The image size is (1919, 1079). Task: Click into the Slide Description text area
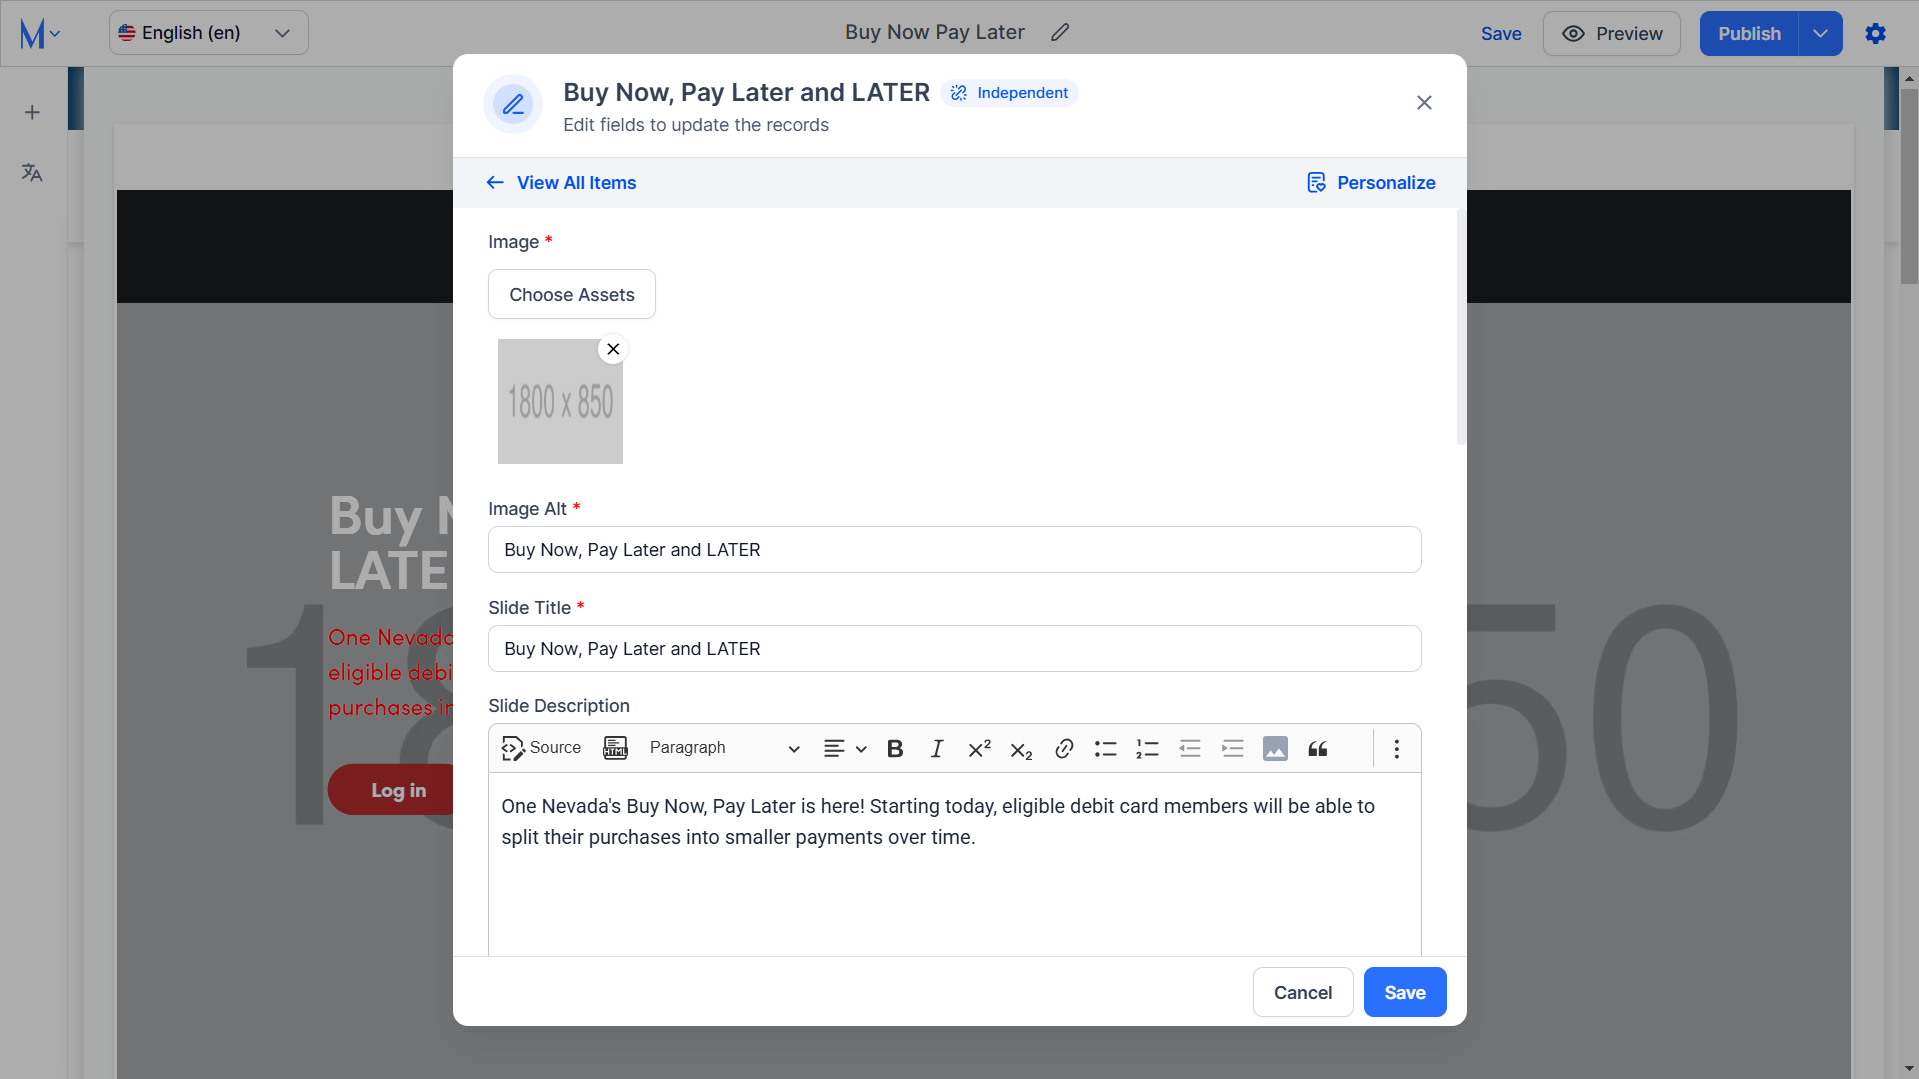click(954, 865)
